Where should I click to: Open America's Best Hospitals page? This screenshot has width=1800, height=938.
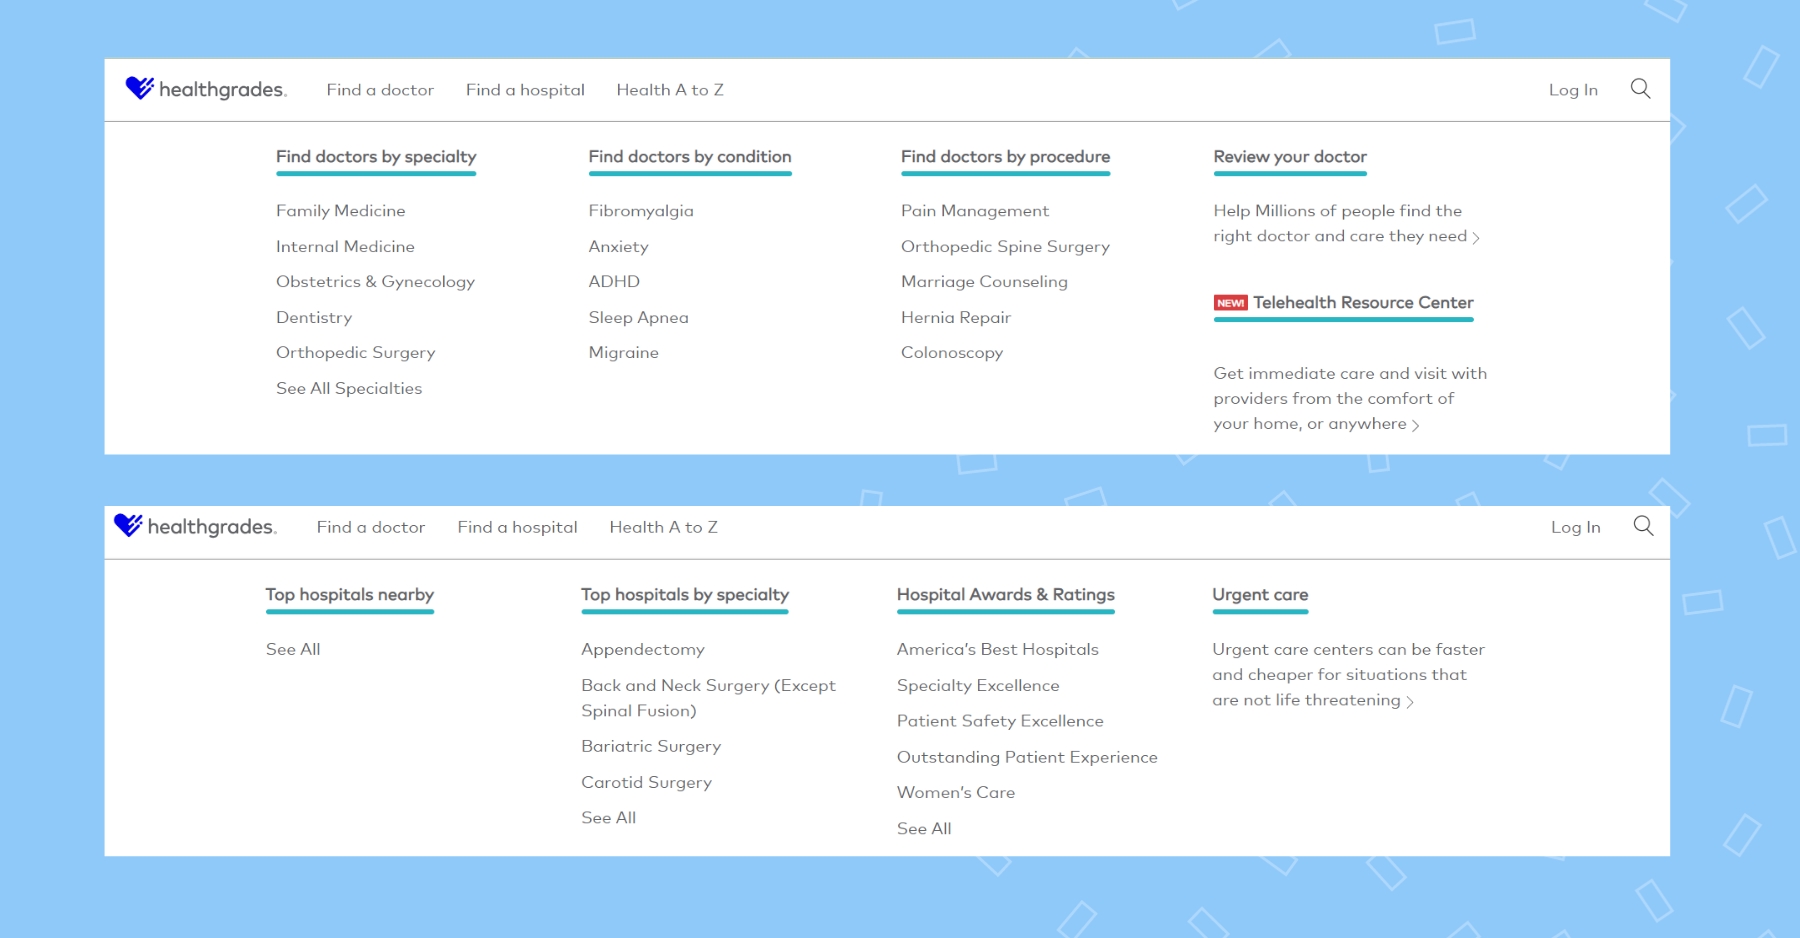[998, 649]
